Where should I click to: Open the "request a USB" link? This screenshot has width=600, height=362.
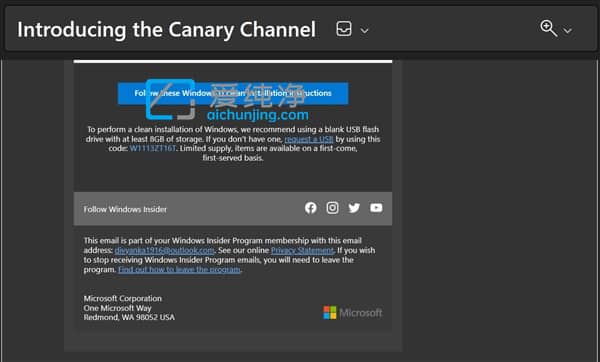[309, 139]
